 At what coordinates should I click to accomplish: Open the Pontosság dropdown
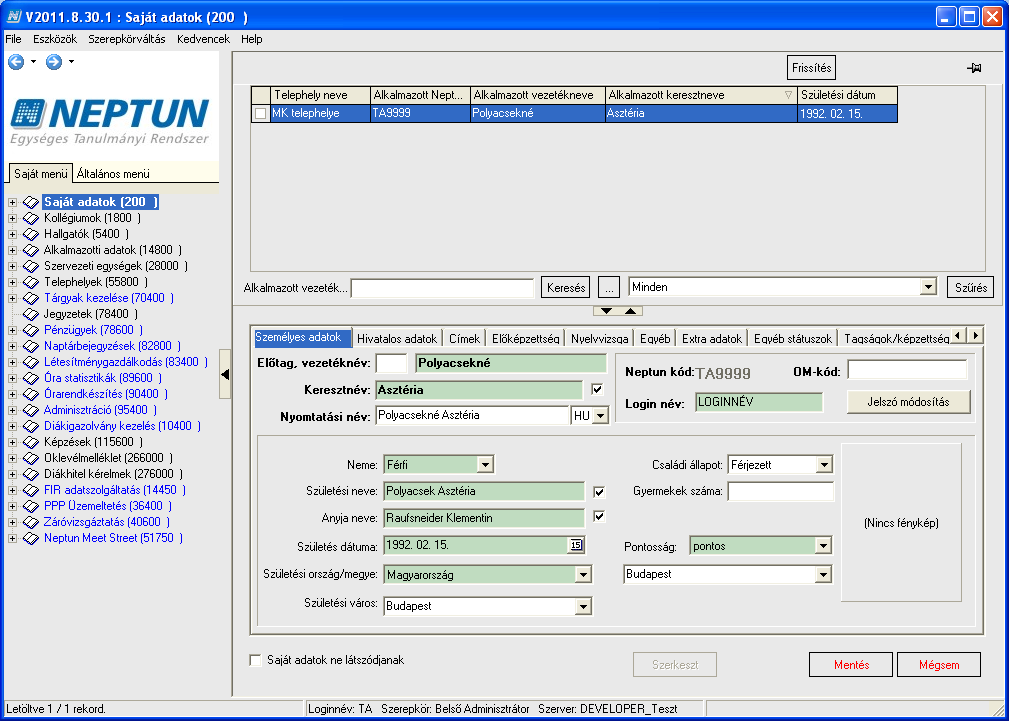pyautogui.click(x=824, y=547)
